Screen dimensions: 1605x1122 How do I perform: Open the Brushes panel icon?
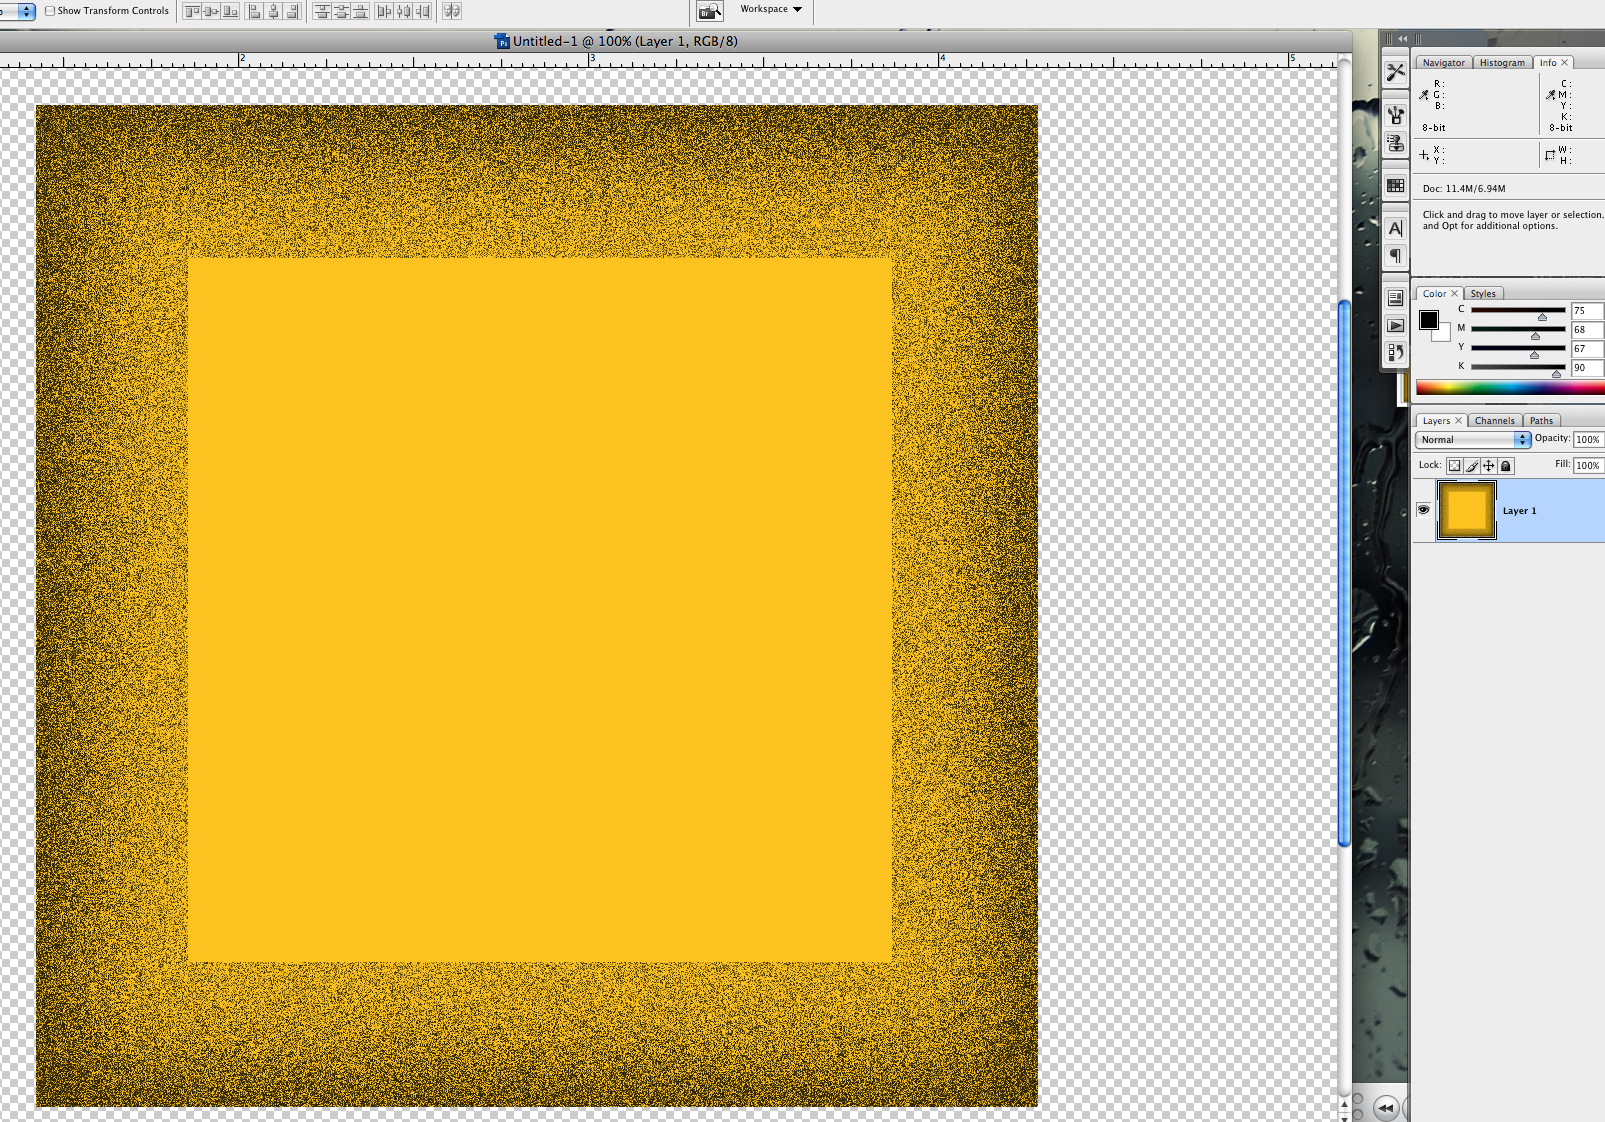pos(1396,114)
